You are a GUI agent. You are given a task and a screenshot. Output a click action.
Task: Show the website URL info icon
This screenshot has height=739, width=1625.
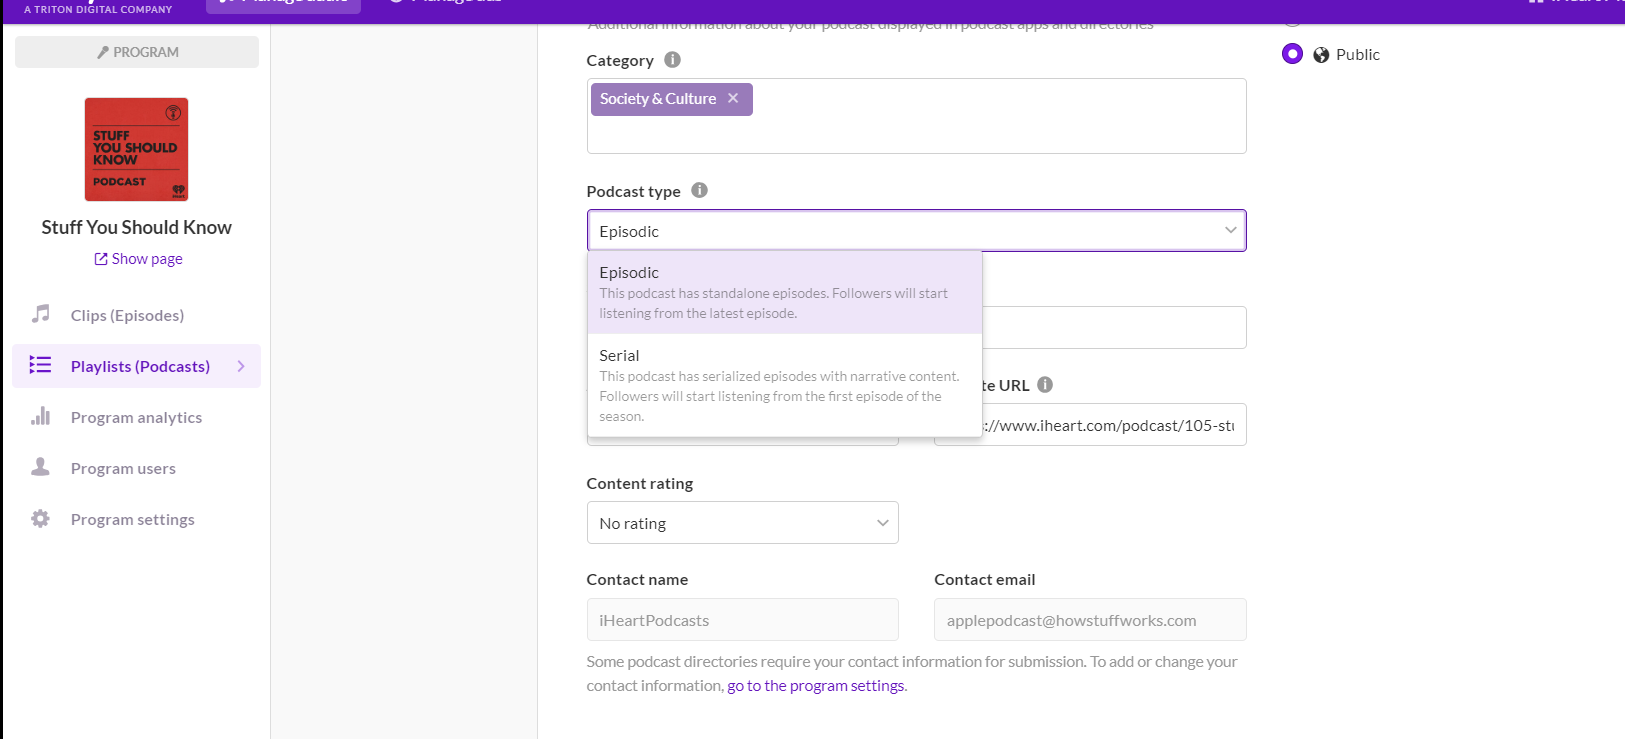(x=1045, y=384)
